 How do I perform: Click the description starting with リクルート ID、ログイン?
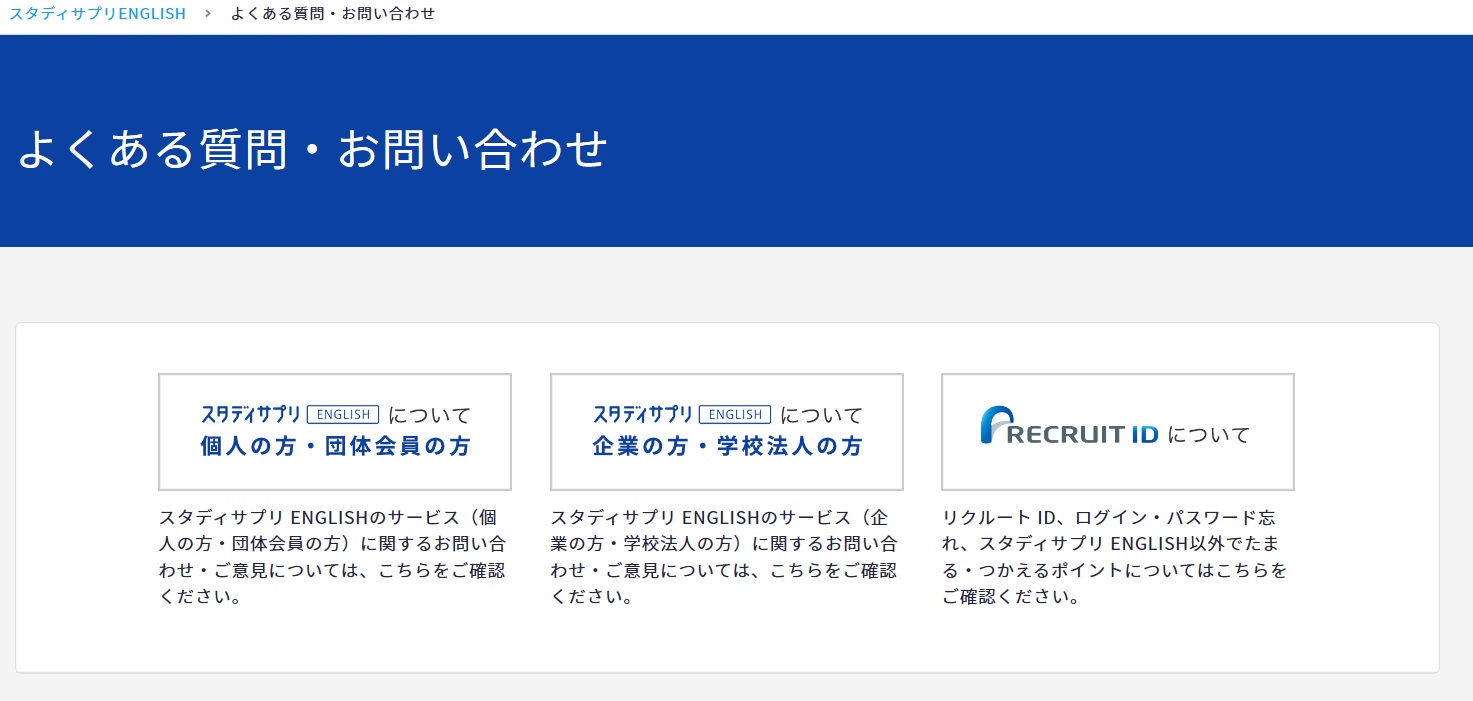coord(1115,558)
